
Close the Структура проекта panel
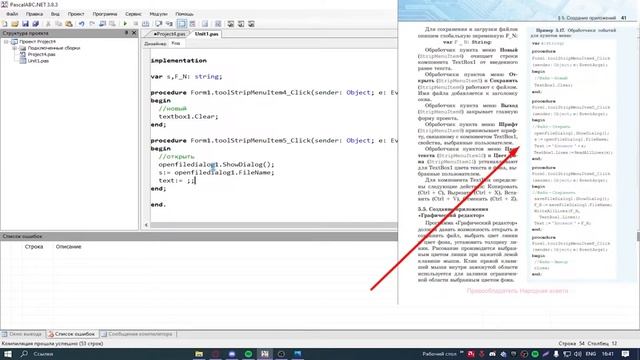(x=134, y=33)
